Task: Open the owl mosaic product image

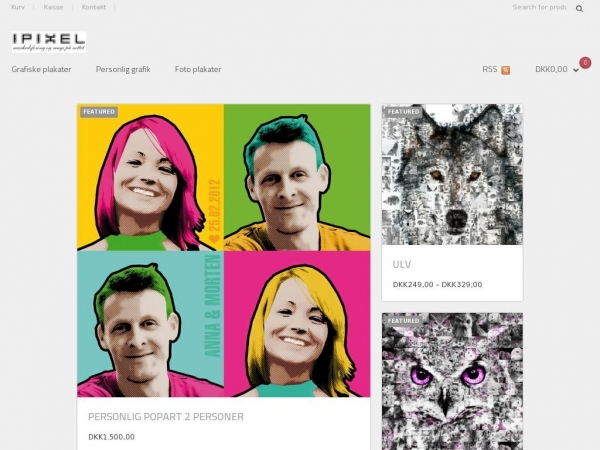Action: [x=452, y=380]
